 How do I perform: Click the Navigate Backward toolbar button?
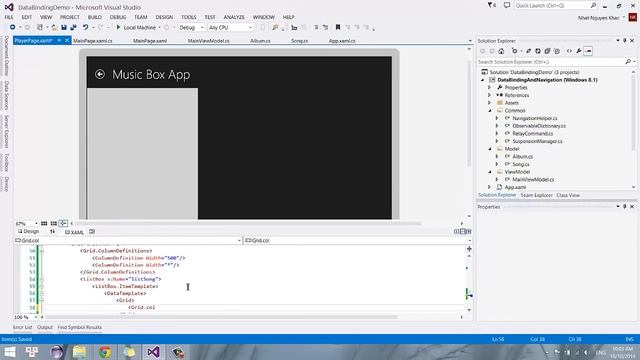[13, 27]
